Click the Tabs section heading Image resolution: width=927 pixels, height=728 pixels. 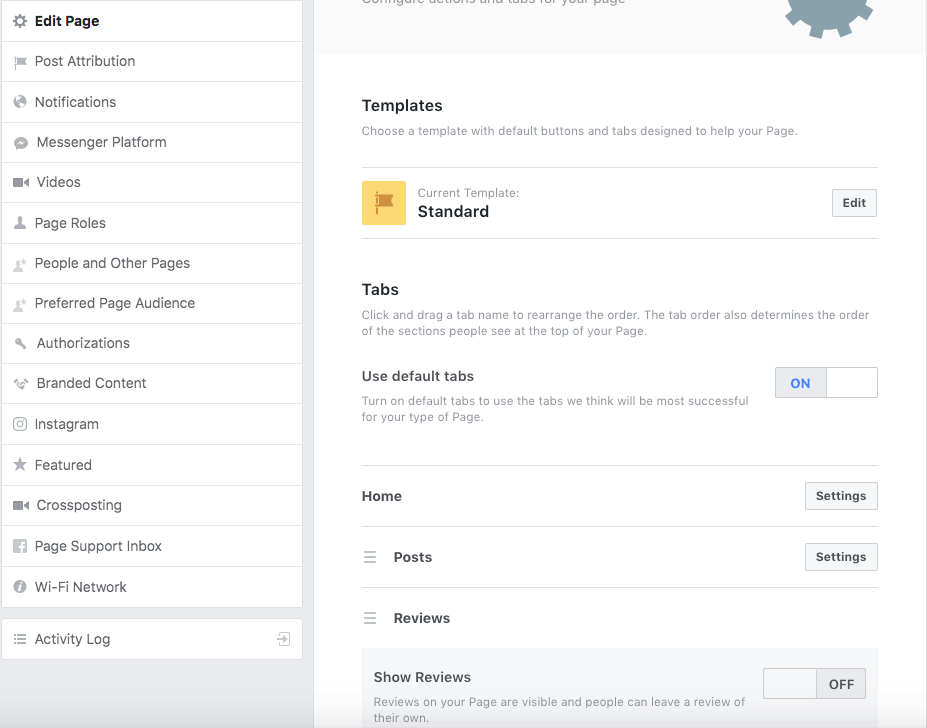point(380,289)
